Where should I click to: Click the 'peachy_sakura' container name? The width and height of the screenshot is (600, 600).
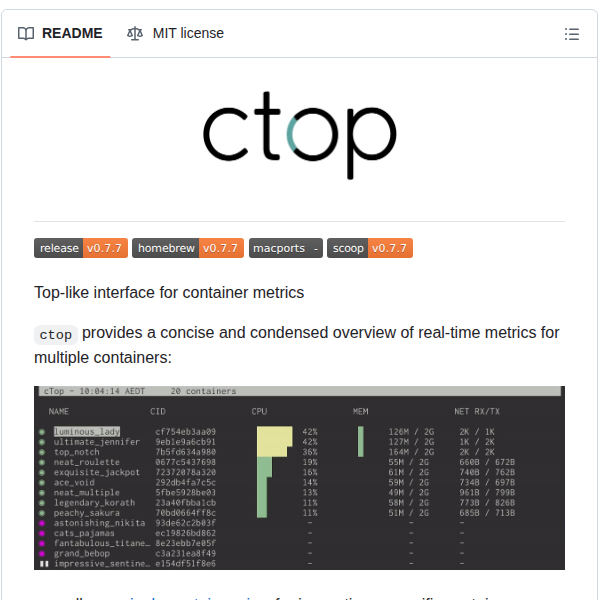click(86, 513)
